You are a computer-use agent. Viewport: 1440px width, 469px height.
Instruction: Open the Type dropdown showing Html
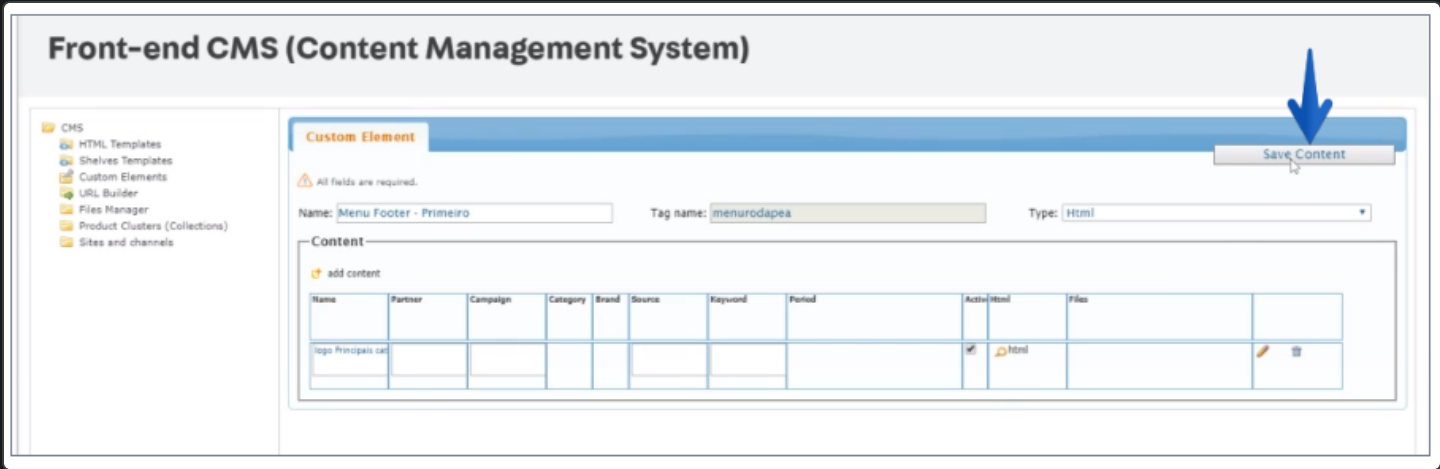pos(1215,213)
